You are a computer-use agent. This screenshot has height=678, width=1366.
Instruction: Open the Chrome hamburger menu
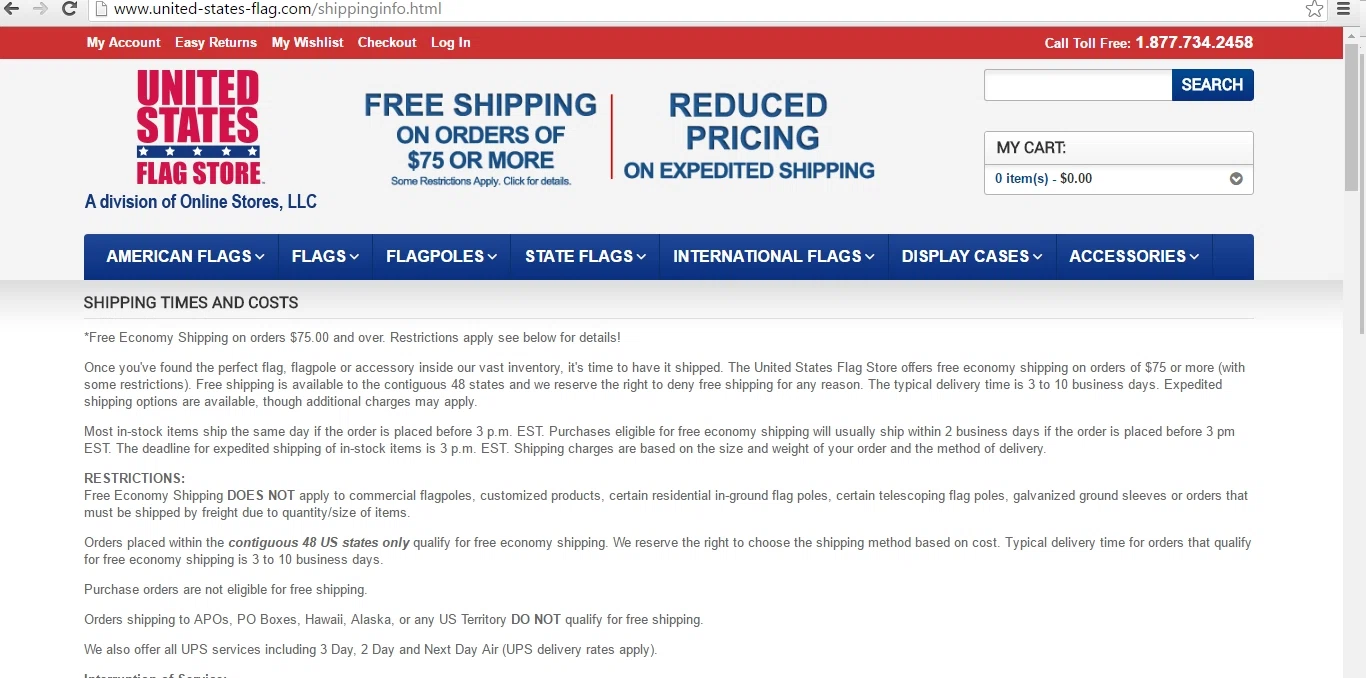click(x=1344, y=9)
